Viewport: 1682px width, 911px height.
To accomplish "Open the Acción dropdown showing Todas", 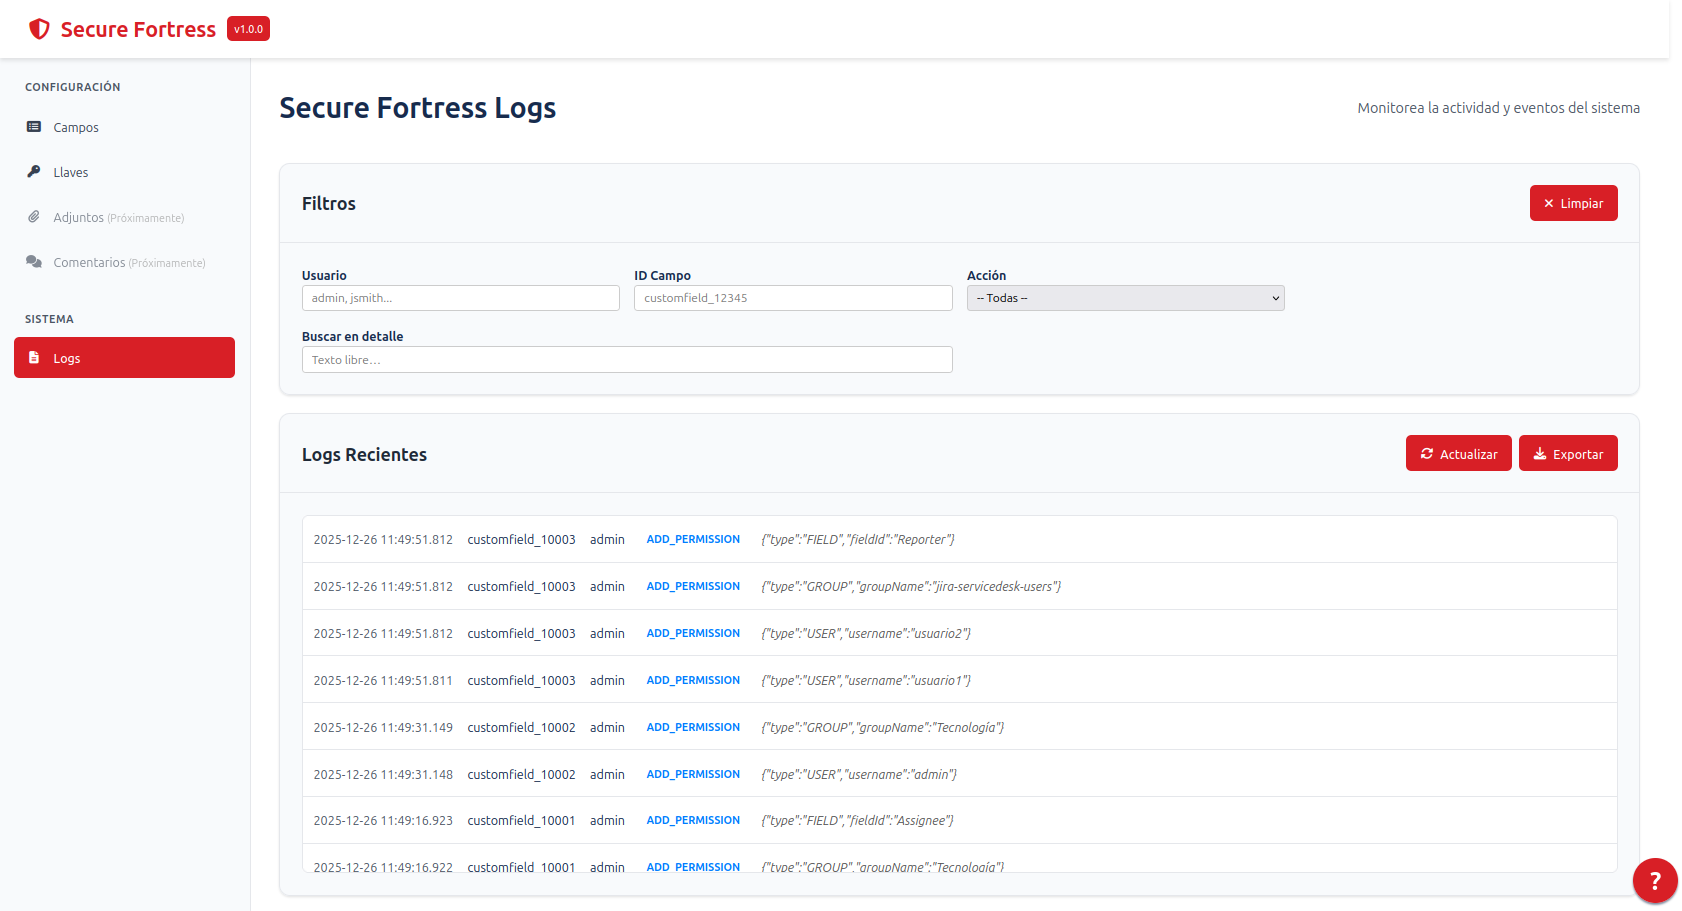I will (1125, 298).
